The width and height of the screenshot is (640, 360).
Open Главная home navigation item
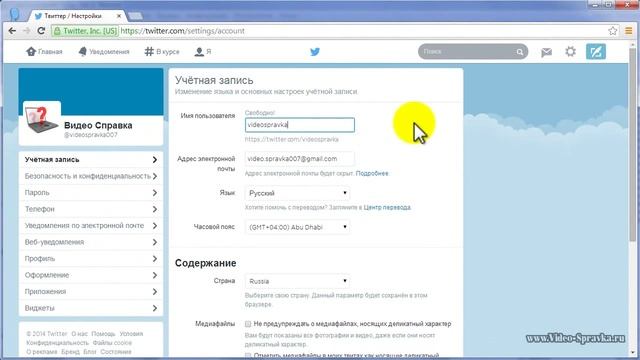coord(44,52)
